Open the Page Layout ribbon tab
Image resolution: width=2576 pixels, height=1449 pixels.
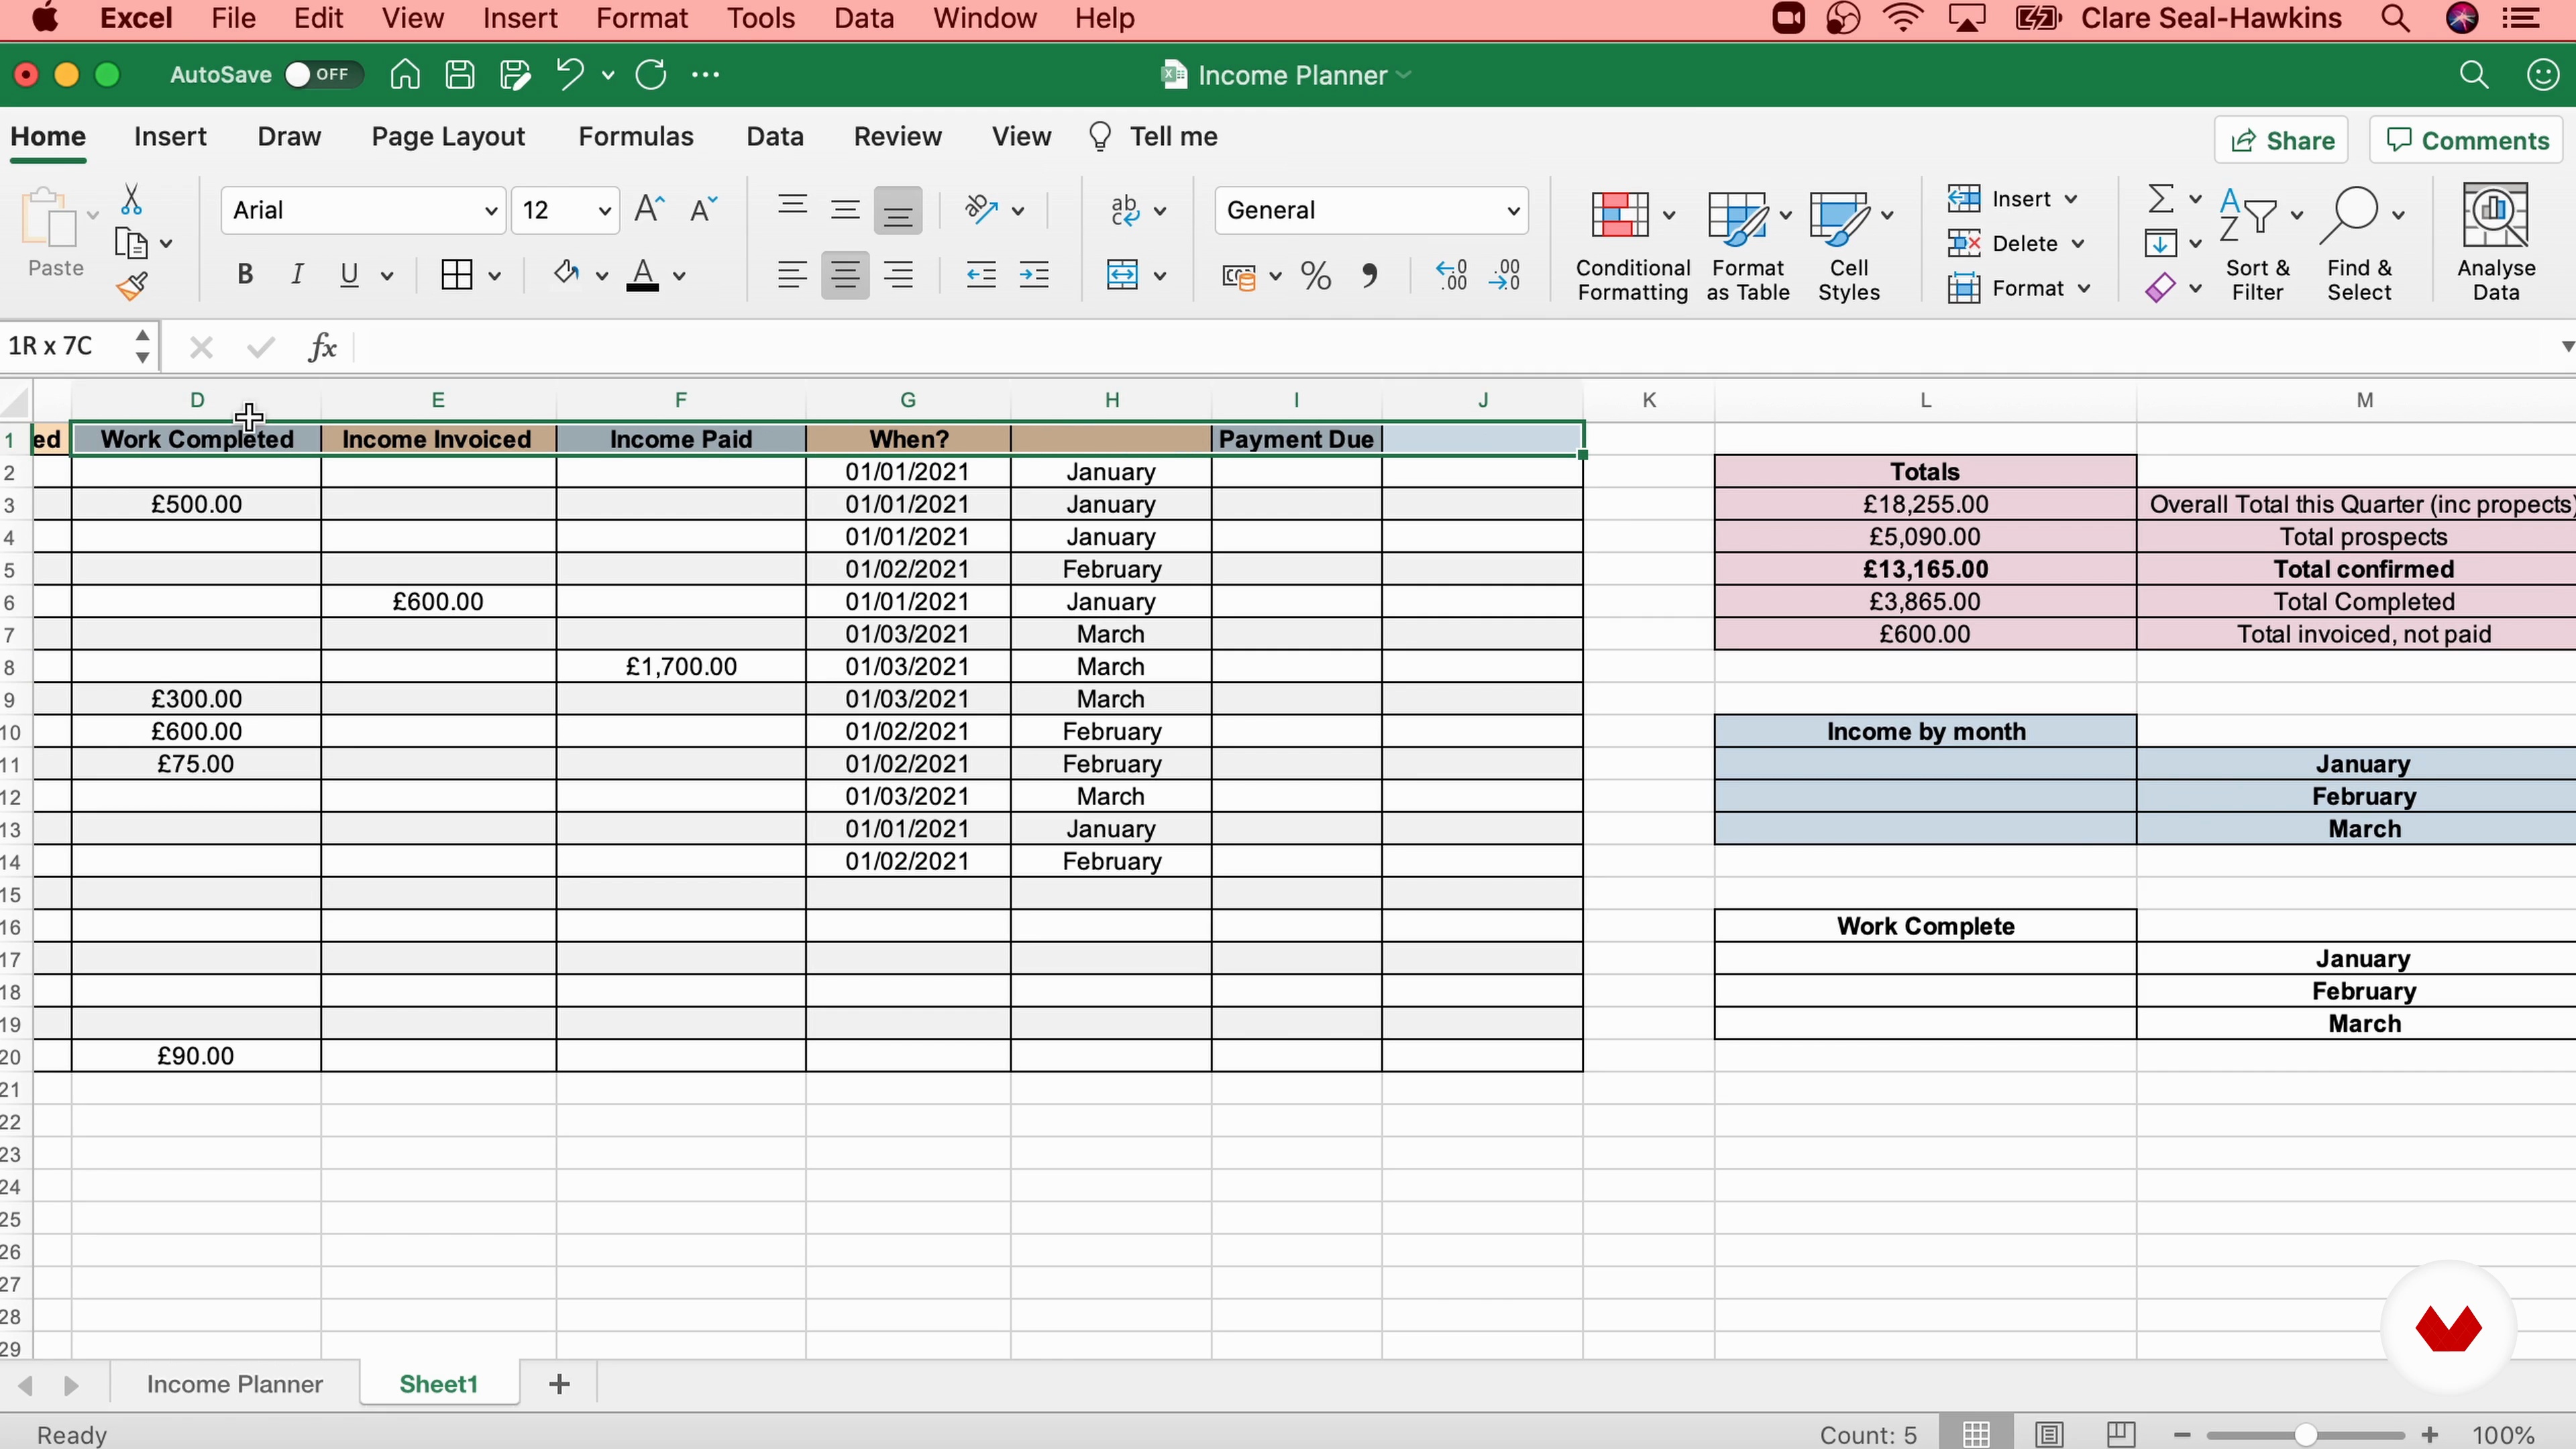click(448, 137)
